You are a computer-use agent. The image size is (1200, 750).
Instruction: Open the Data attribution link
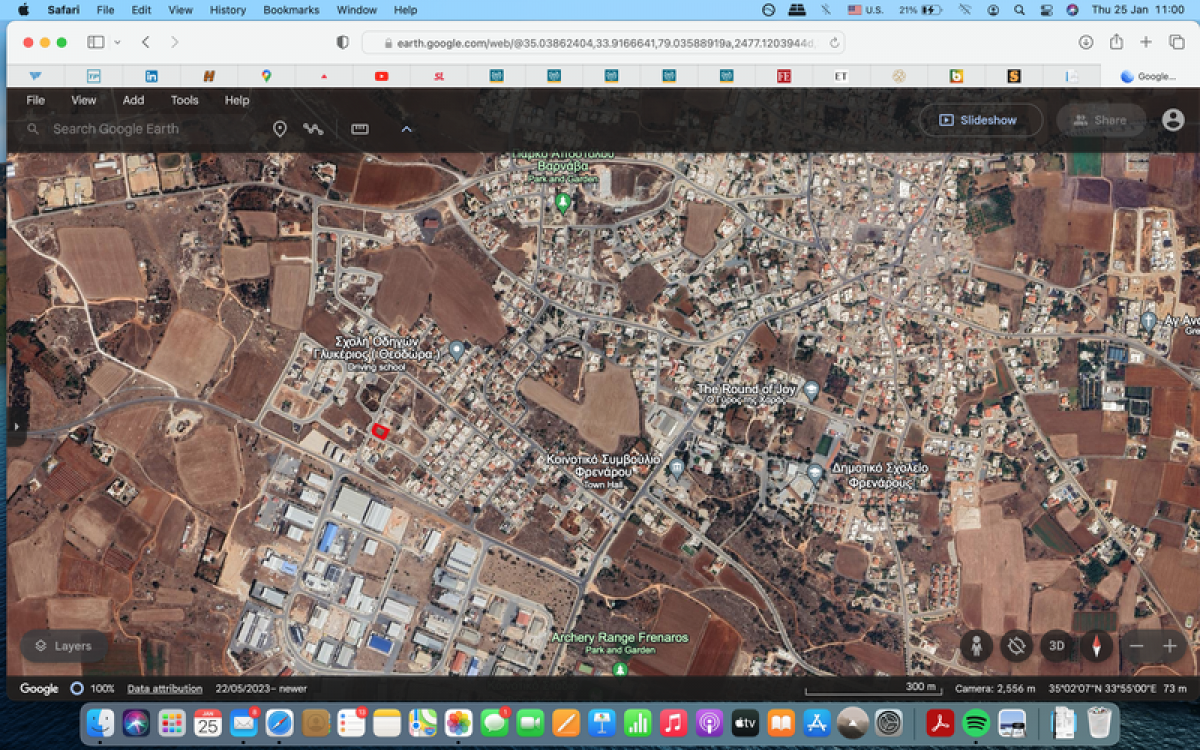(164, 689)
